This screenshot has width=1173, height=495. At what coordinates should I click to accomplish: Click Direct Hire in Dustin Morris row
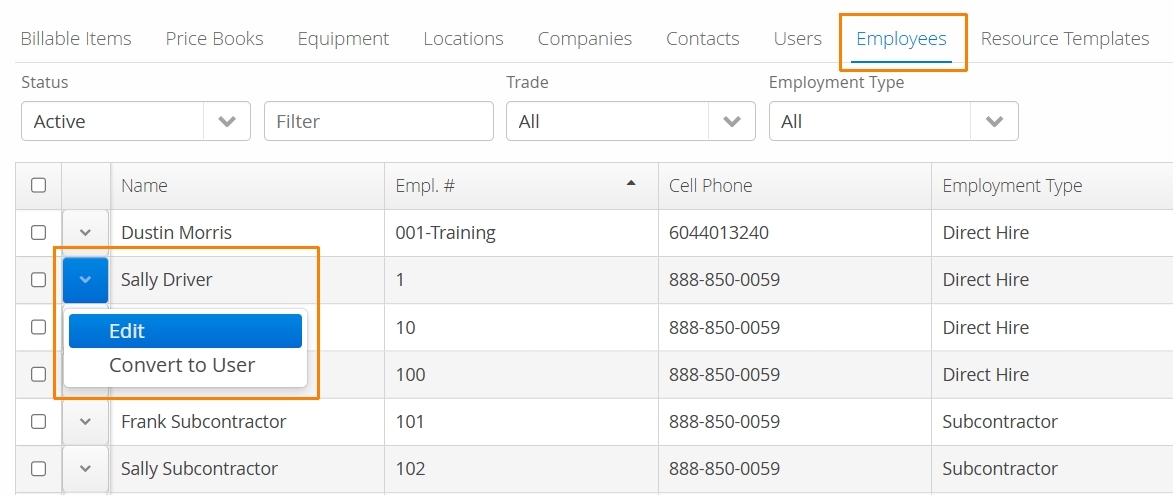(x=986, y=233)
